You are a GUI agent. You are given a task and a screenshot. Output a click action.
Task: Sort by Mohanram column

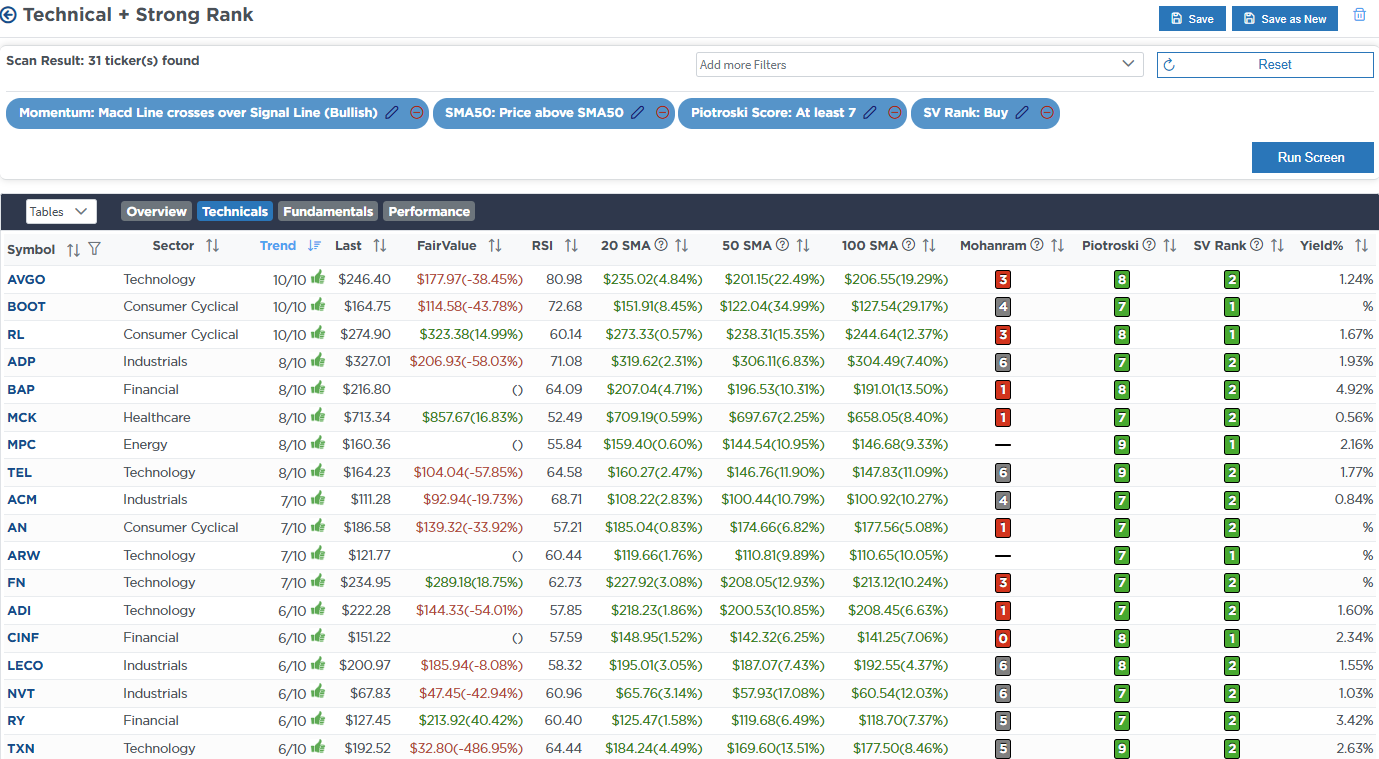pos(1057,245)
